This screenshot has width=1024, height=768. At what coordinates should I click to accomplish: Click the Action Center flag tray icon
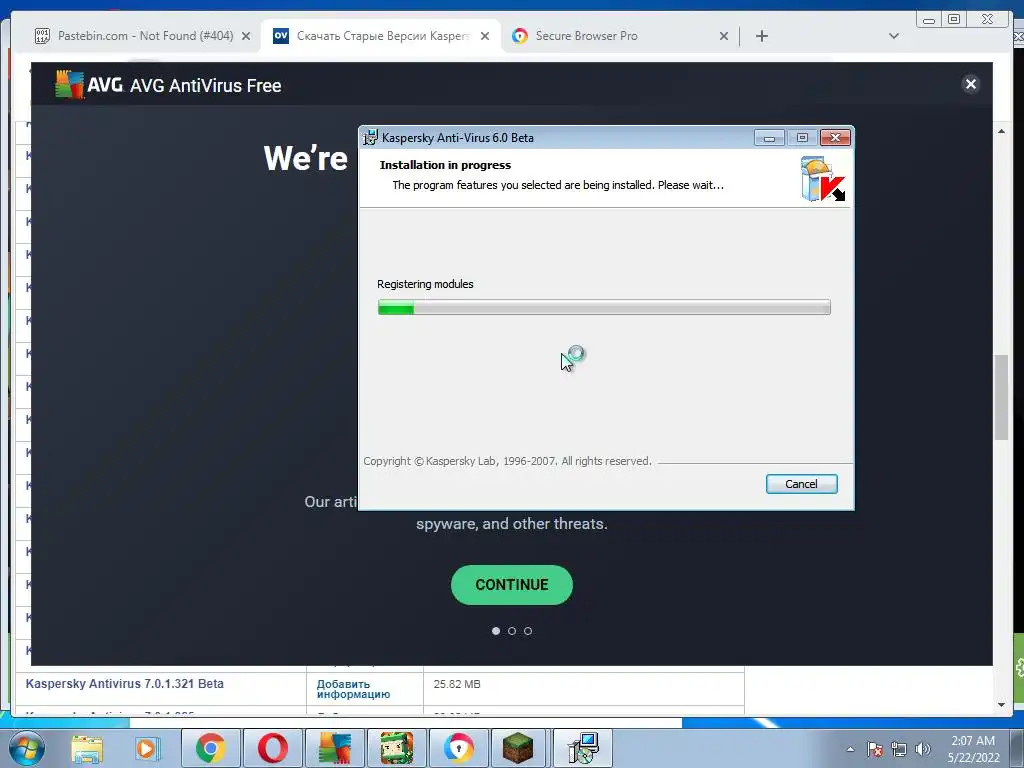(x=875, y=749)
